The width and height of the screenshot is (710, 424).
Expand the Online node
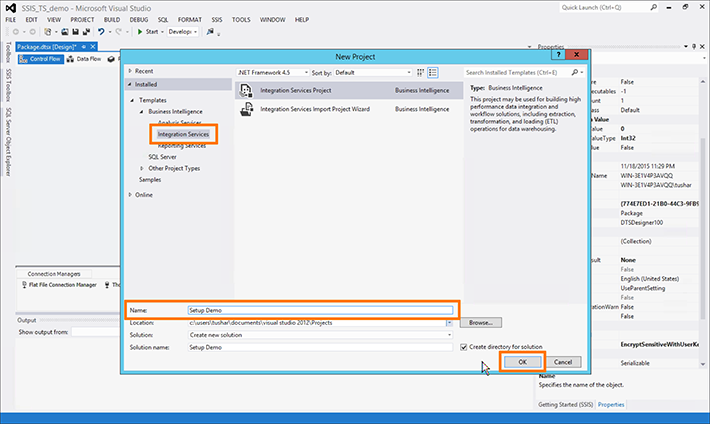(130, 195)
